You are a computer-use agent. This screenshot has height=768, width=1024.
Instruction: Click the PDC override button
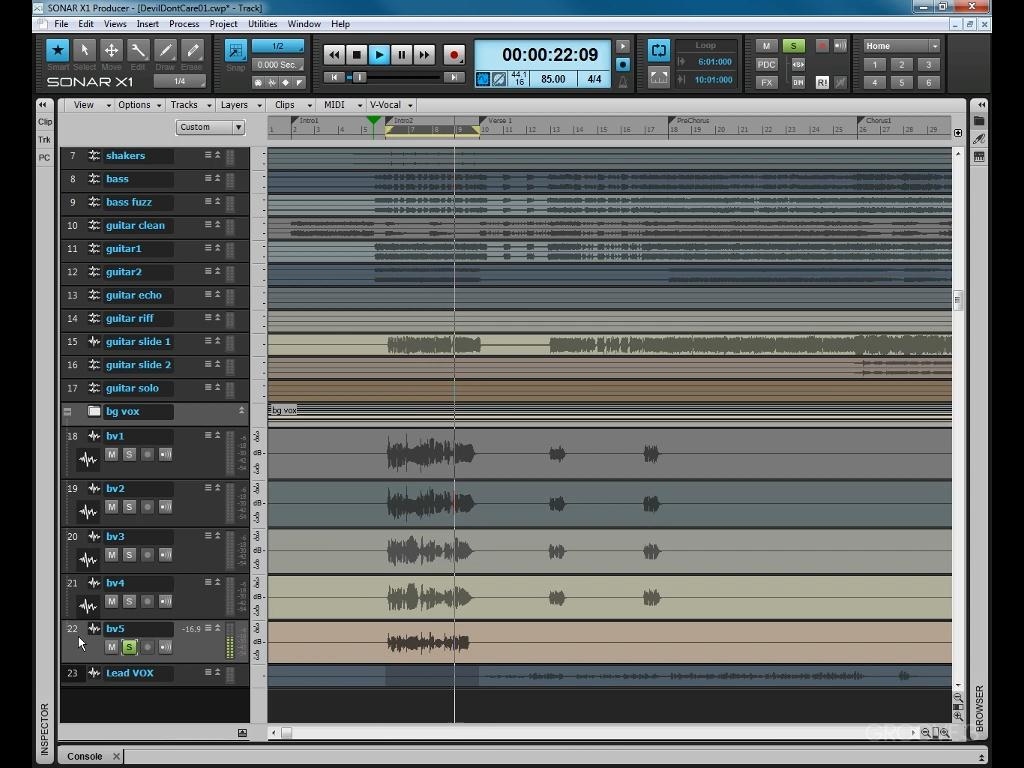click(766, 65)
